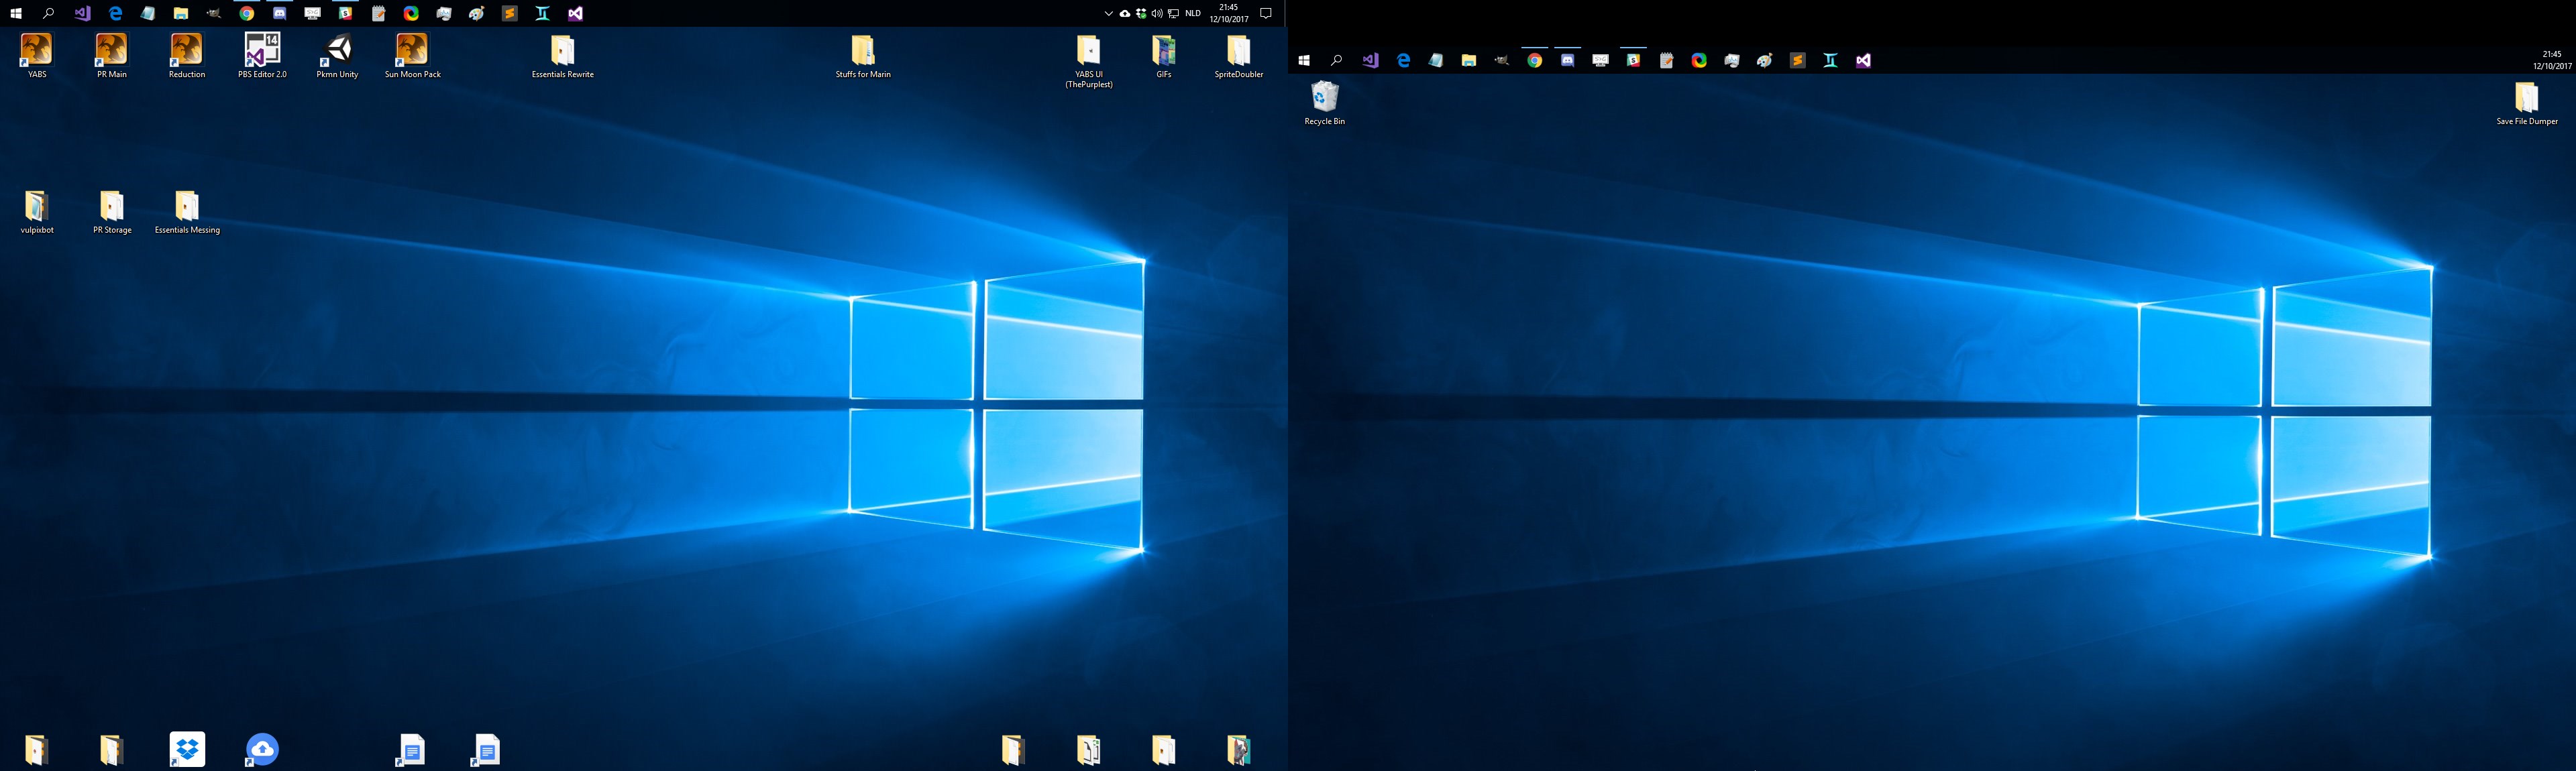This screenshot has height=771, width=2576.
Task: Switch to Chrome on right monitor taskbar
Action: [x=1535, y=61]
